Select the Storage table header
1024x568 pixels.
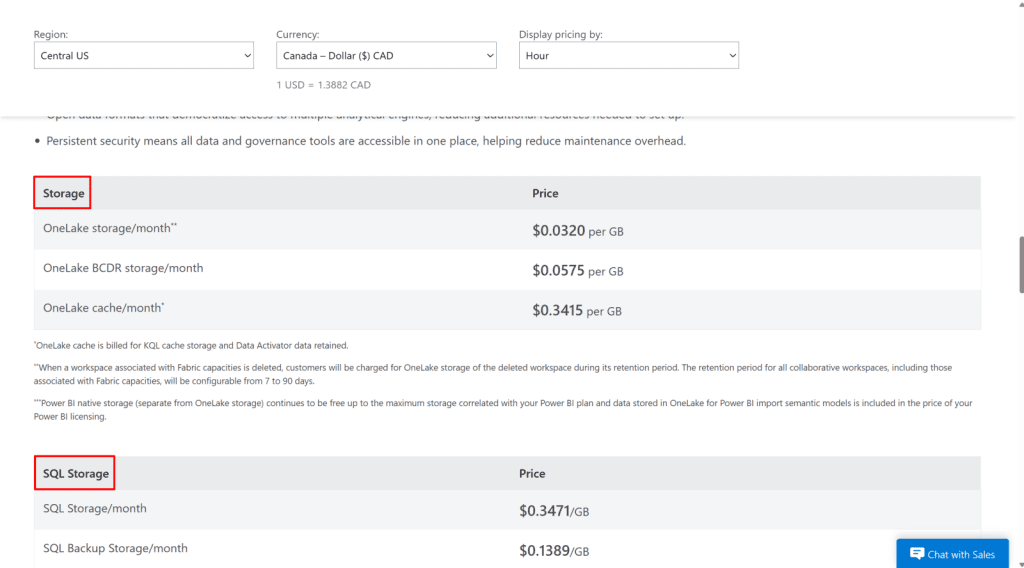point(63,193)
